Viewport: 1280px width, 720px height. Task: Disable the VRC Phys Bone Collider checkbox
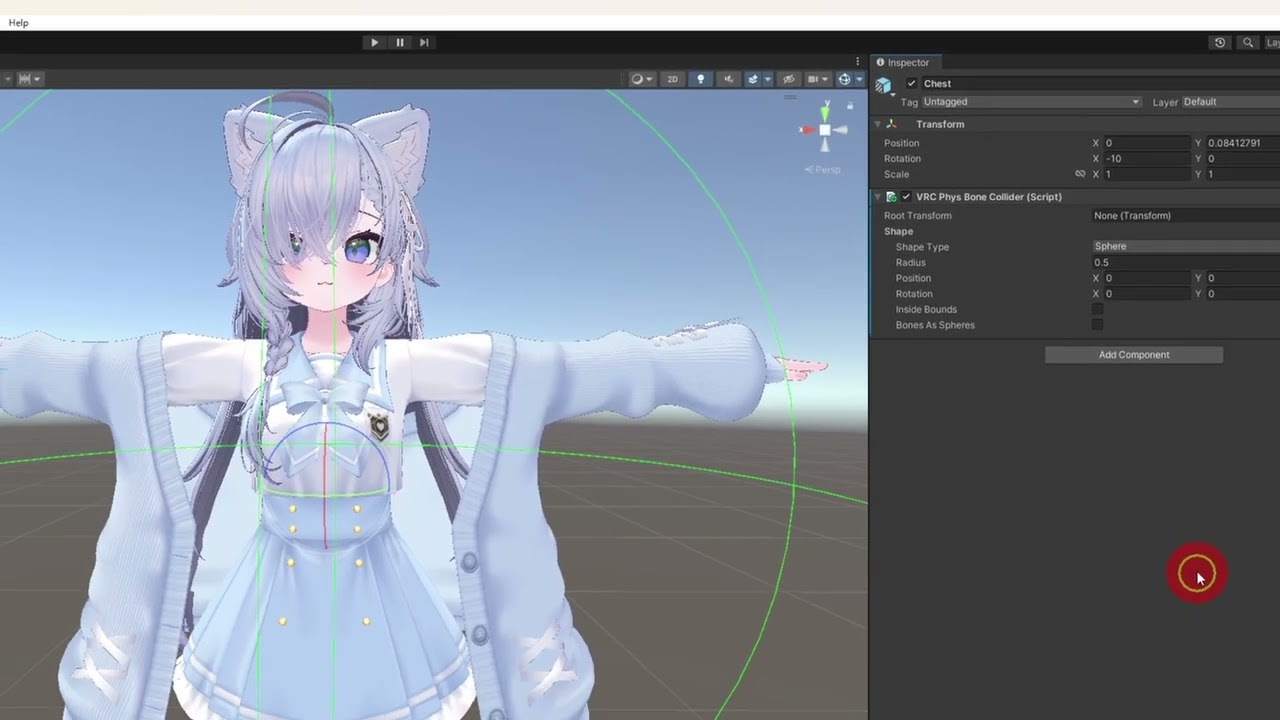coord(906,197)
